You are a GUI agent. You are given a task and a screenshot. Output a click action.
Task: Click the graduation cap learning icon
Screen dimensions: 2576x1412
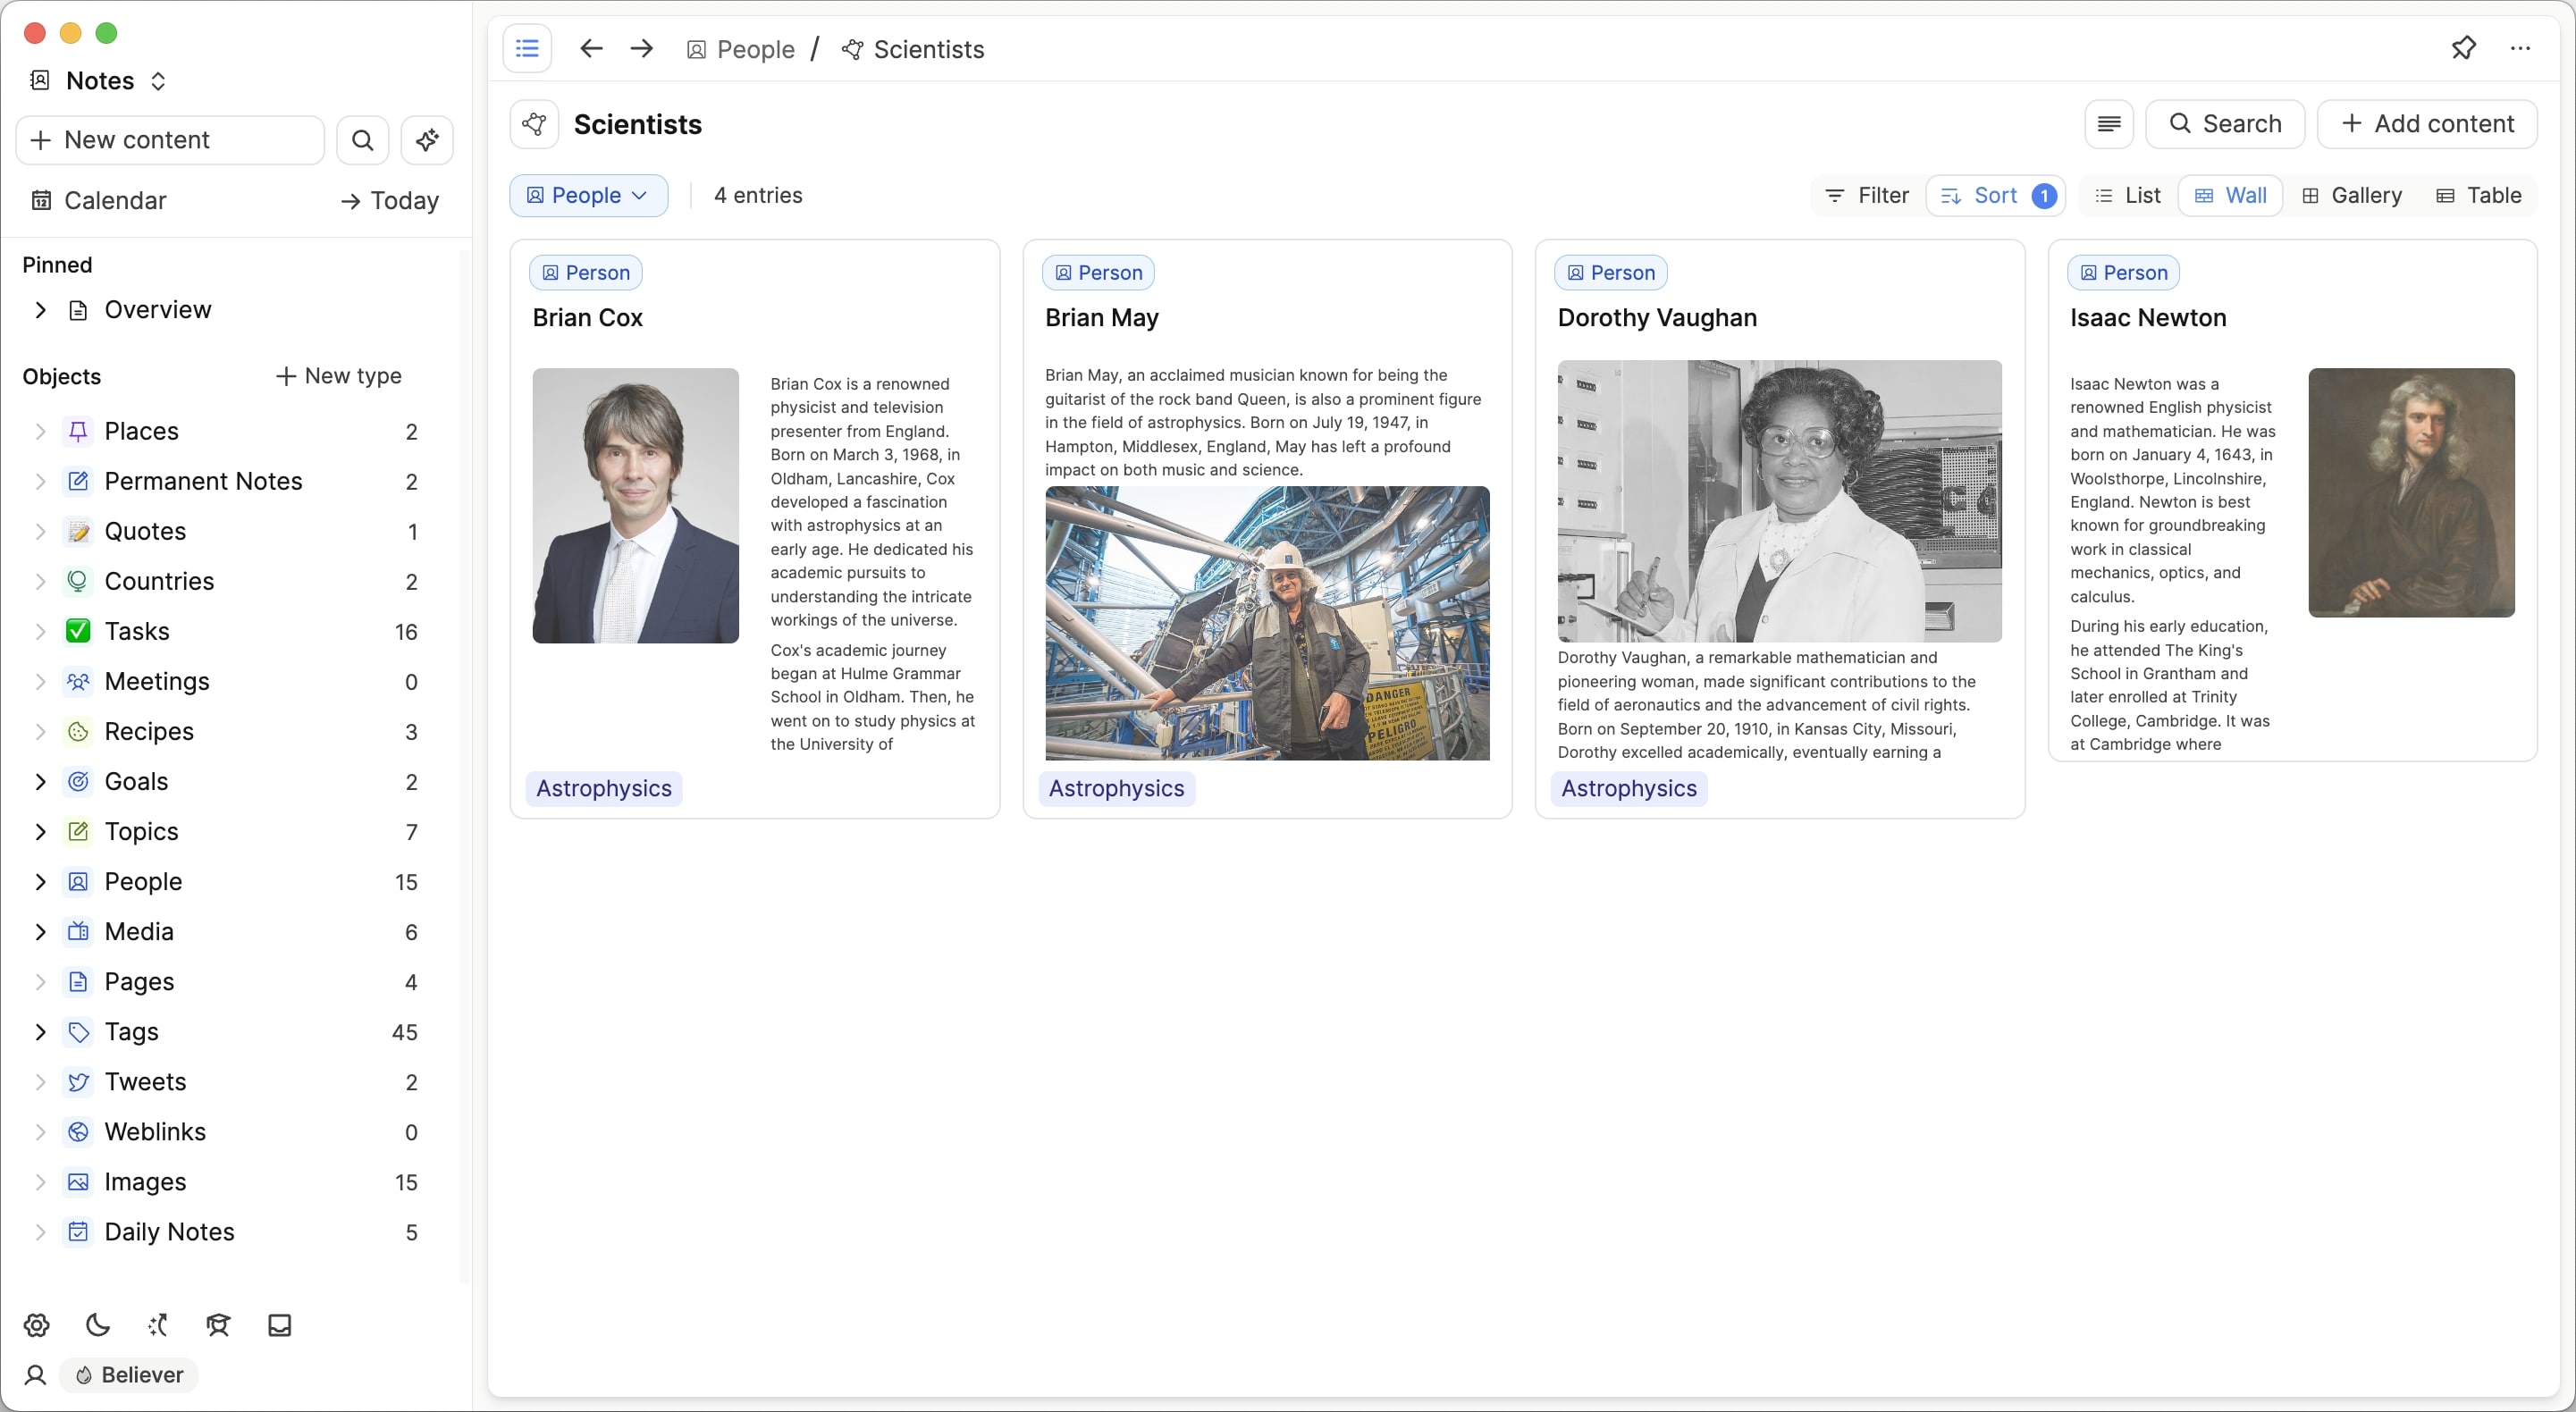click(218, 1325)
